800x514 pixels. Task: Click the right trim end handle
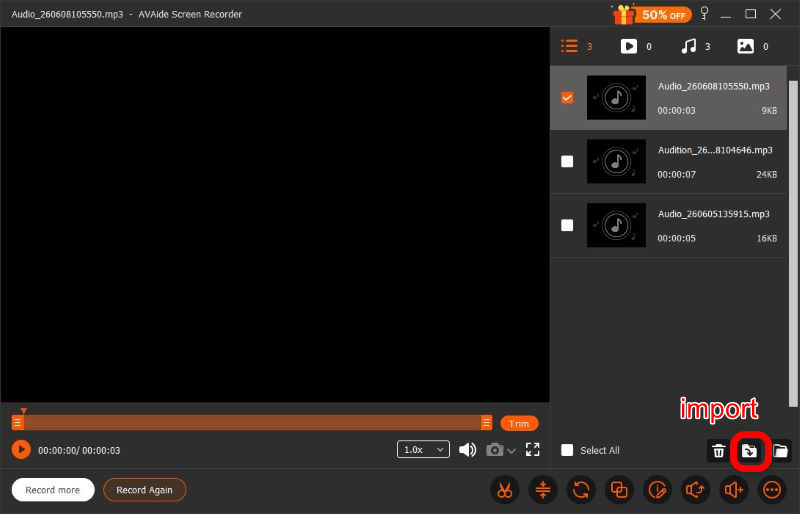coord(486,423)
